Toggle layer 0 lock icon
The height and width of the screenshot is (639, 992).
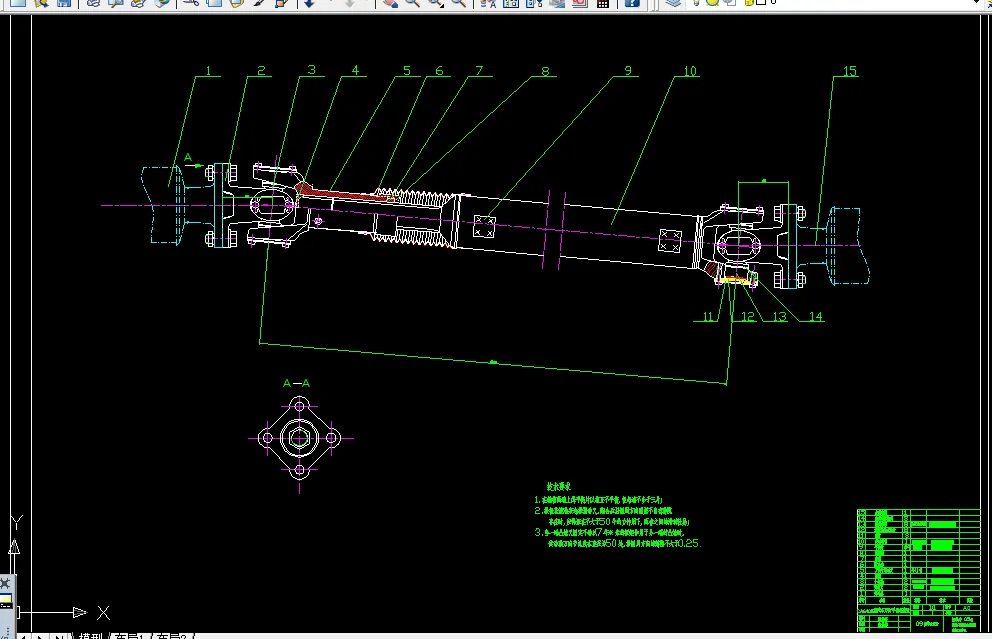coord(750,2)
